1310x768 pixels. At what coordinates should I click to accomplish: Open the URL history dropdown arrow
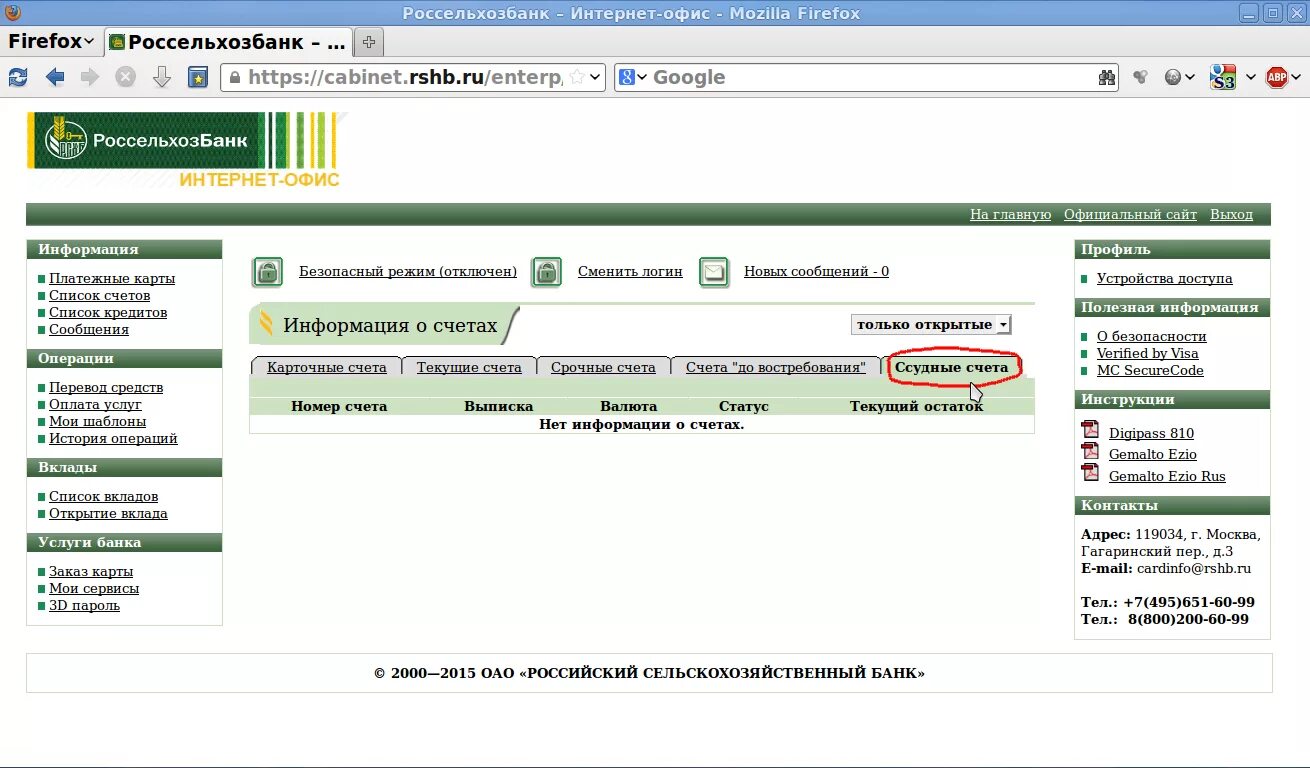coord(595,77)
